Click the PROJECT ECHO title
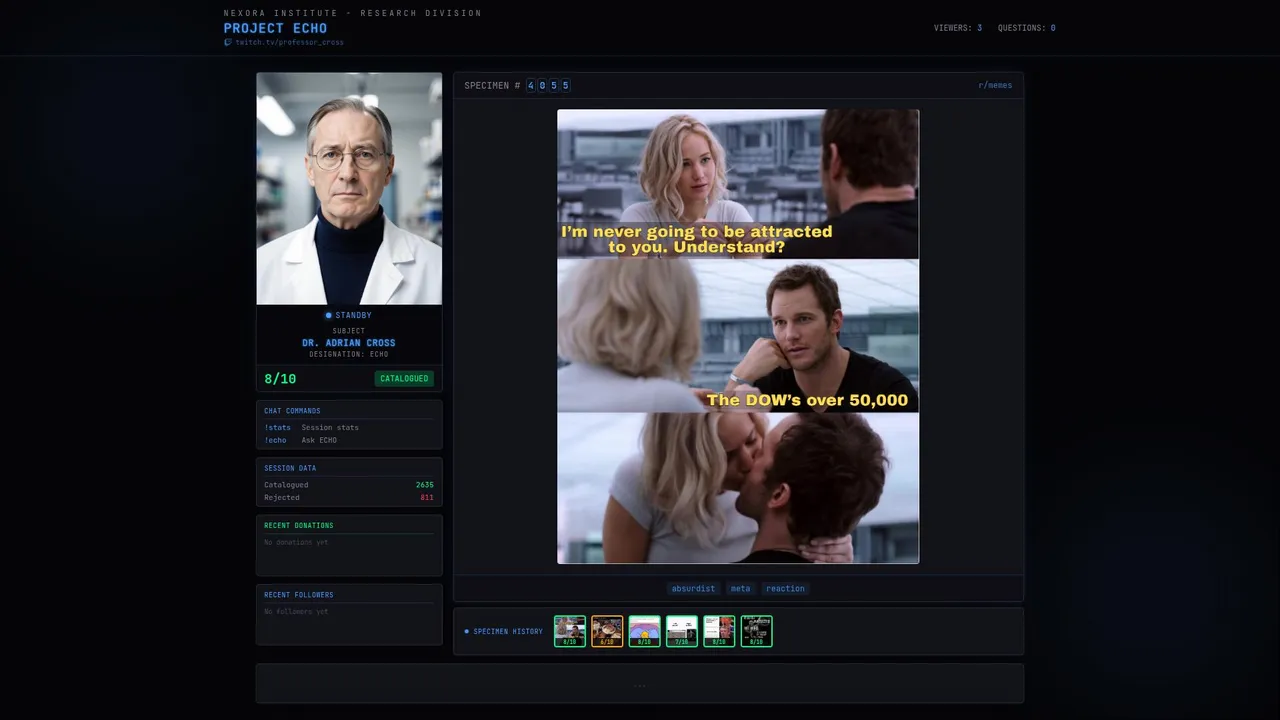Viewport: 1280px width, 720px height. (x=275, y=28)
